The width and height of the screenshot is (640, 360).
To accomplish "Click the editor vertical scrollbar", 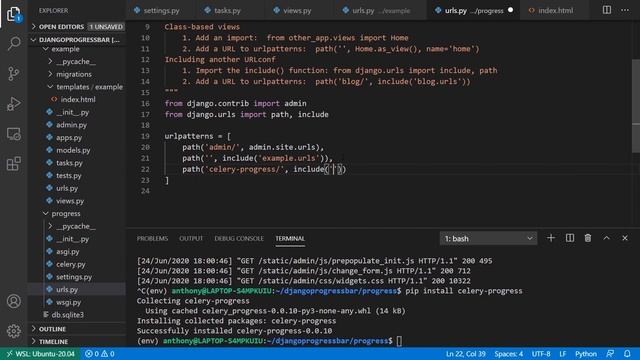I will (636, 106).
